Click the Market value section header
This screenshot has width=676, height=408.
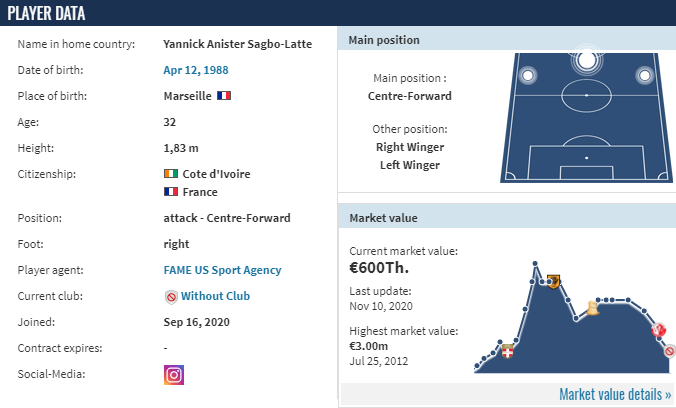[x=507, y=217]
